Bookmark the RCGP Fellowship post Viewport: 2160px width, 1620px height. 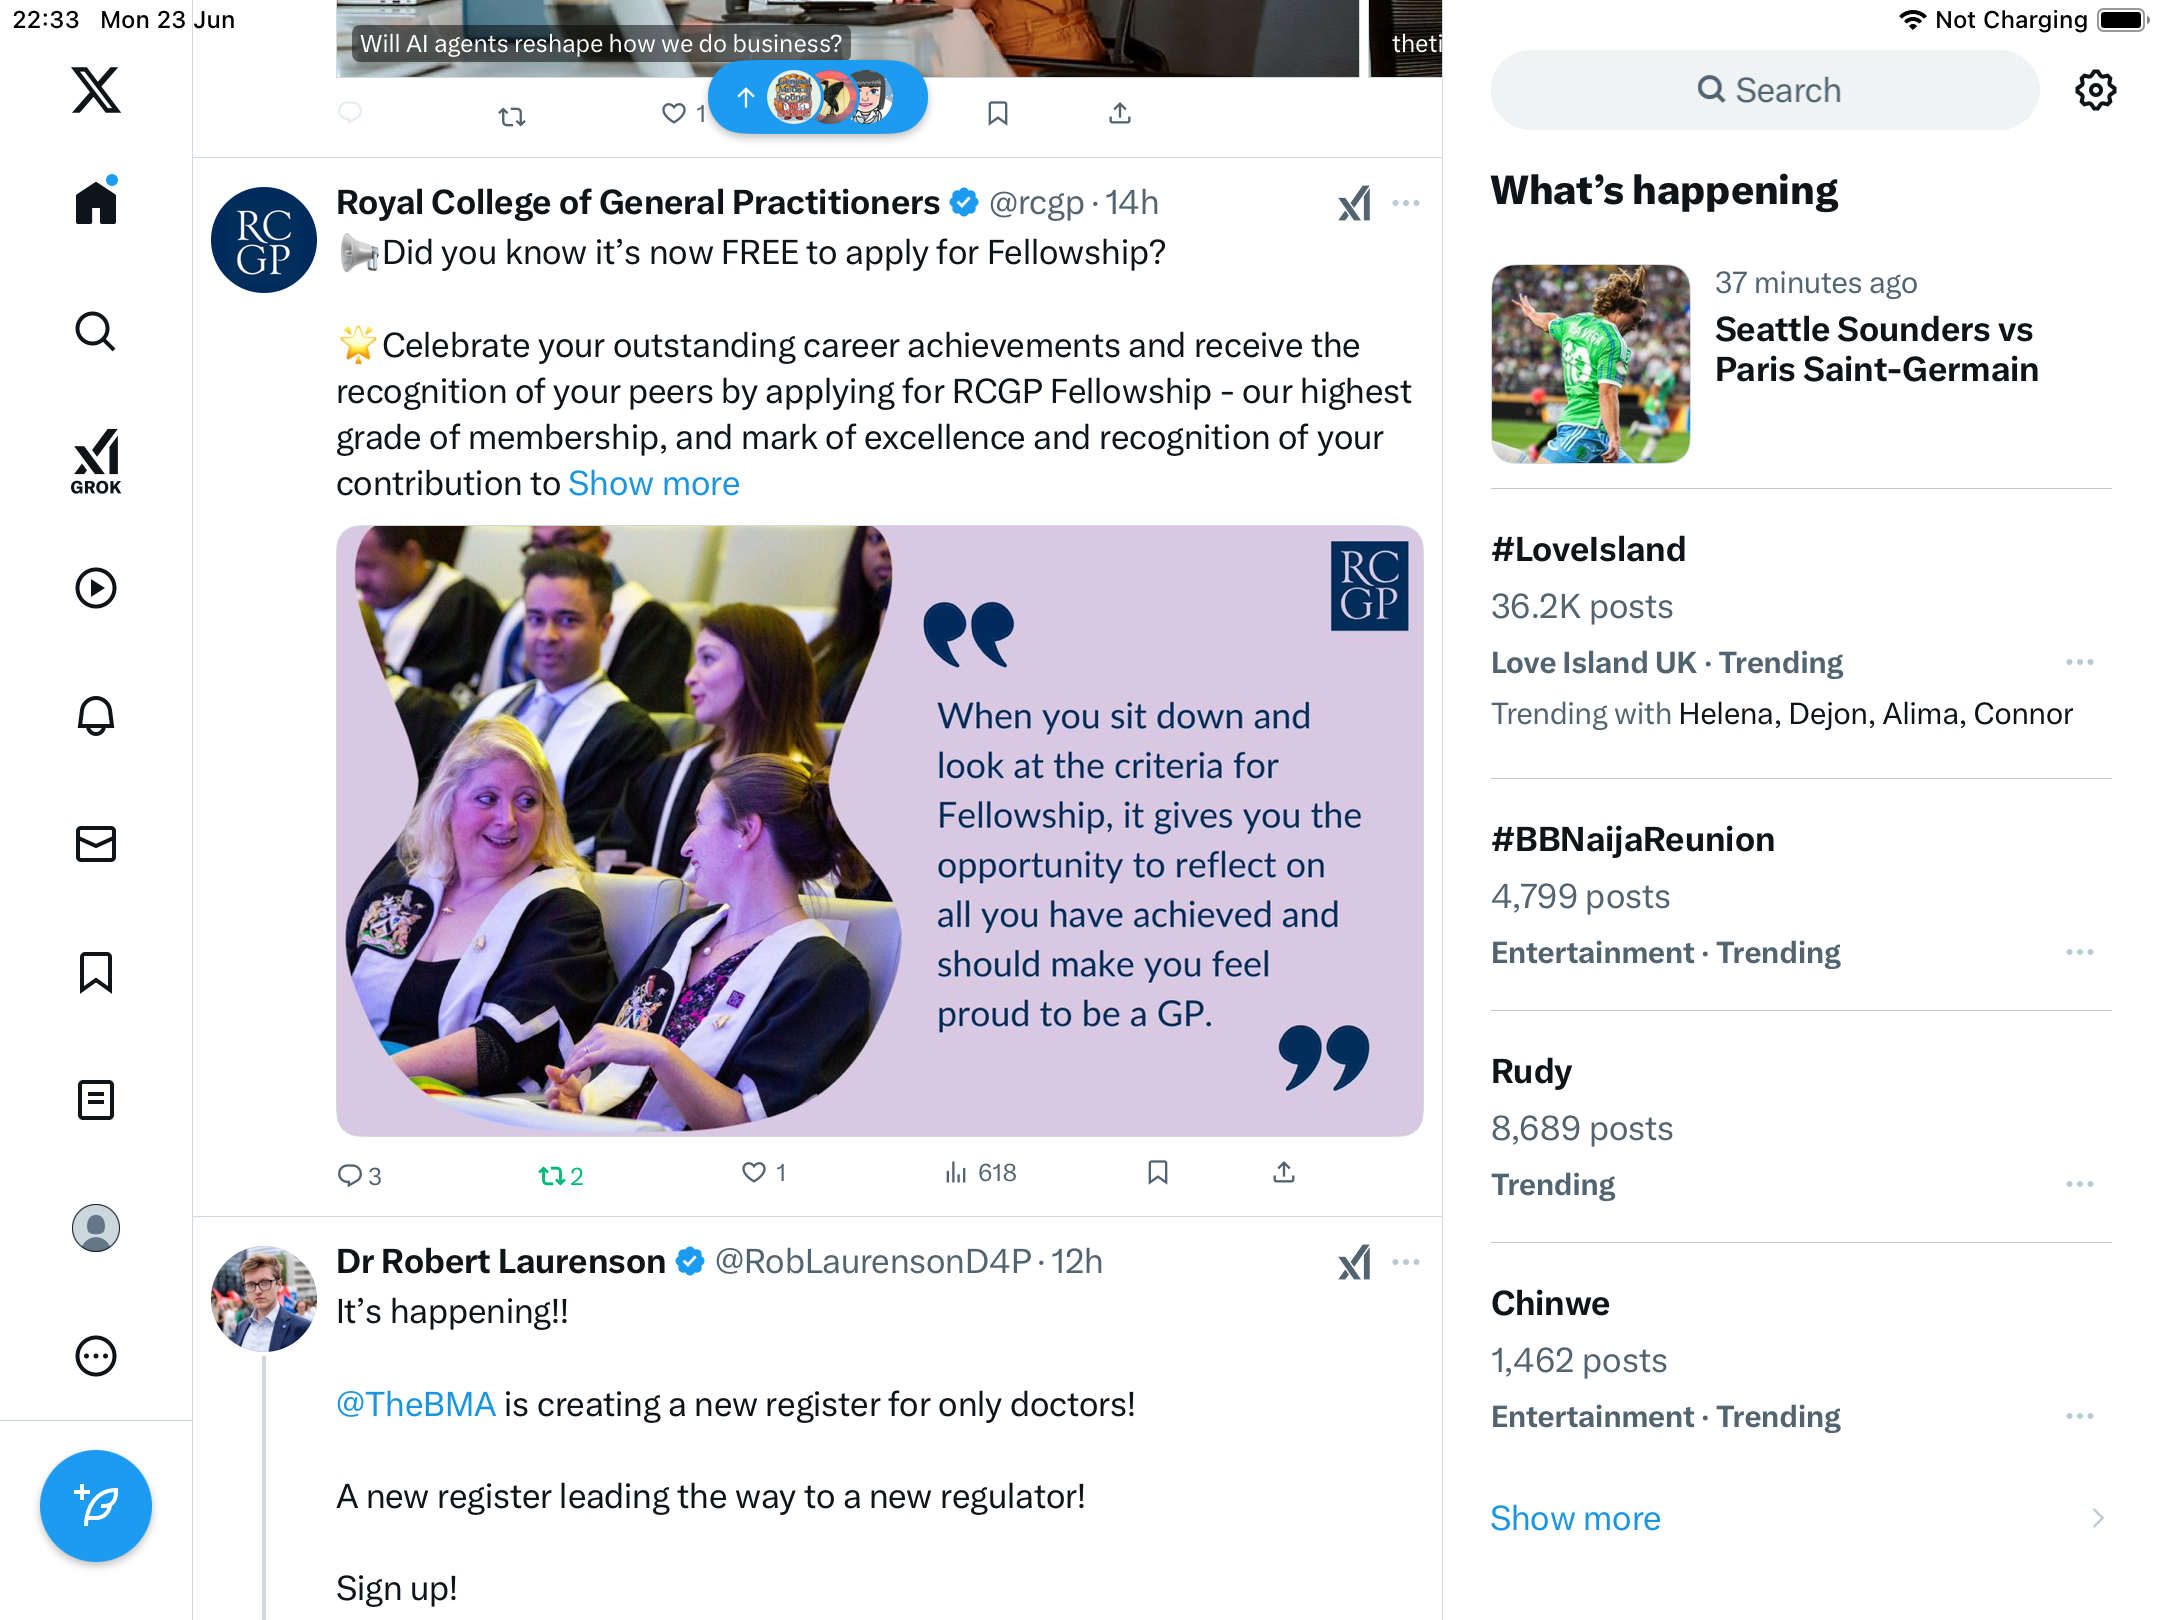pos(1158,1172)
